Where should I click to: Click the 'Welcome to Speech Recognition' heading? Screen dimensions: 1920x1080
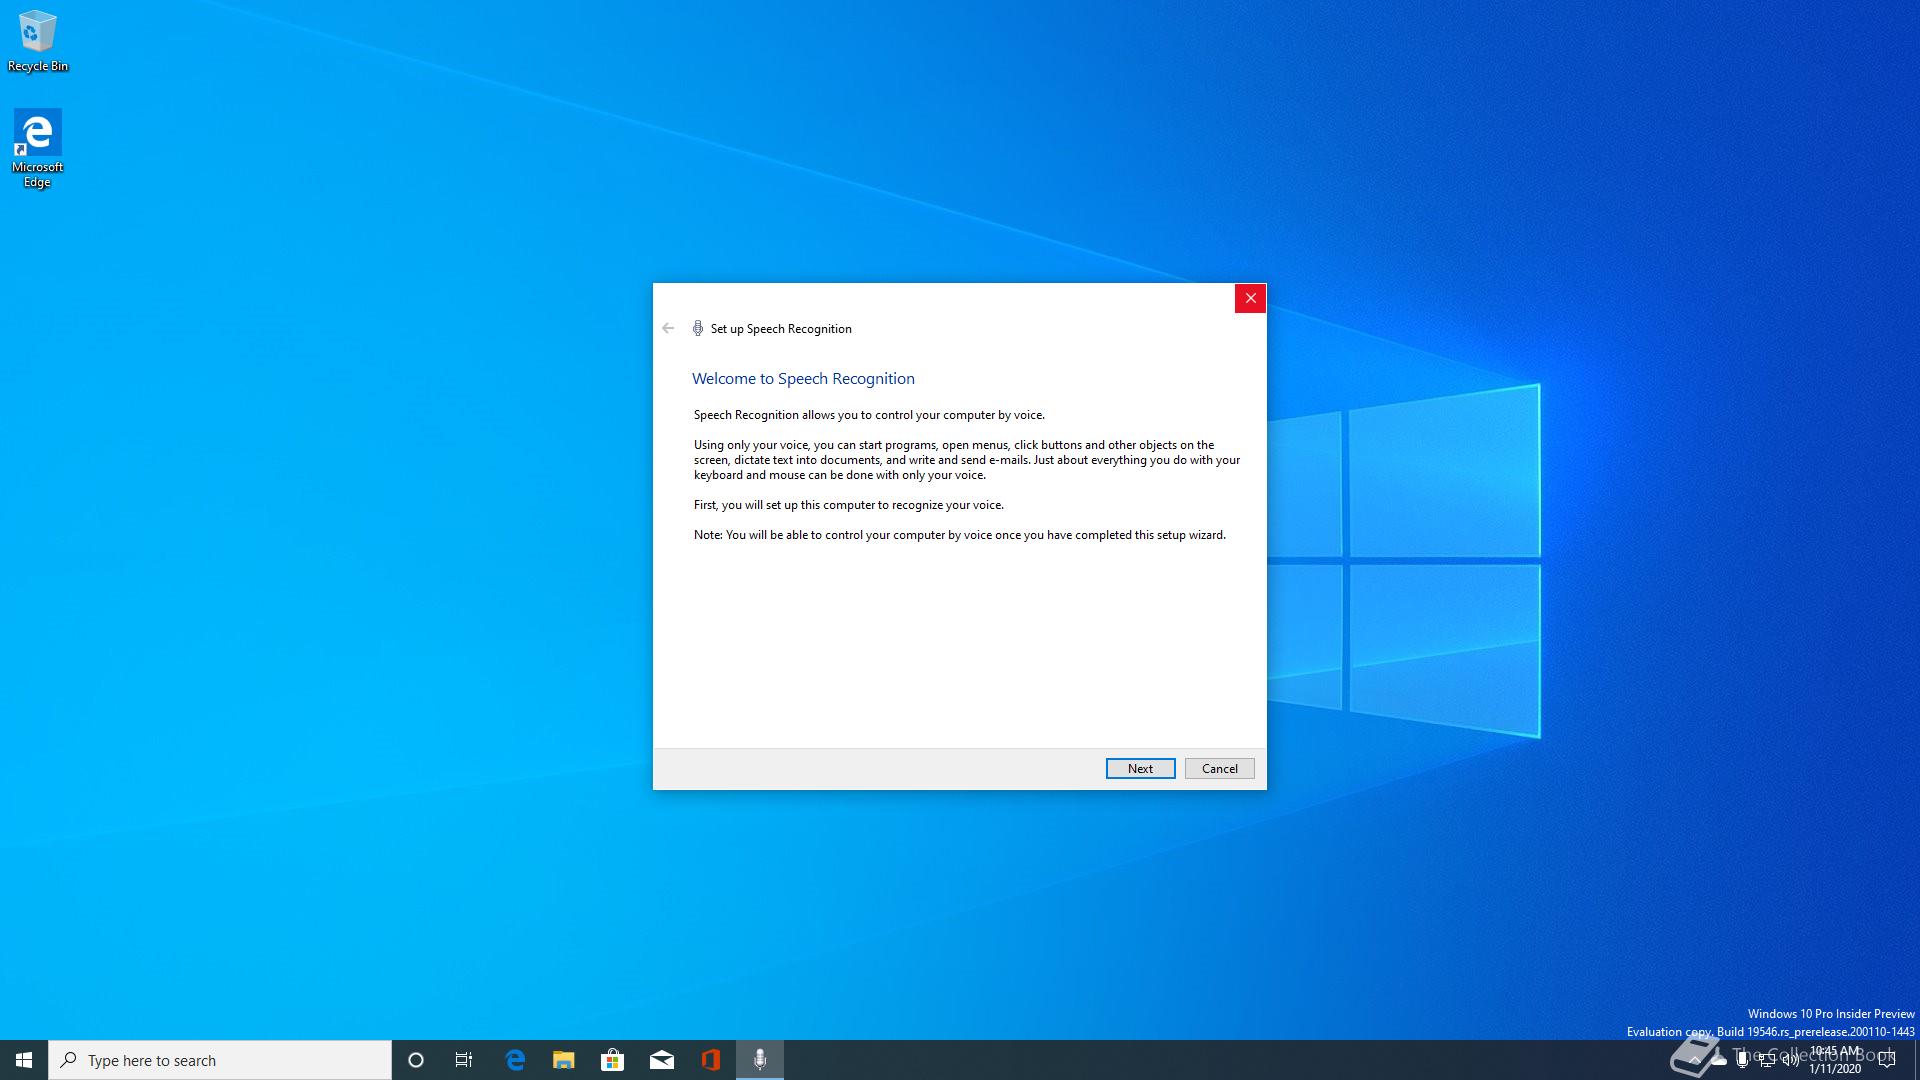click(803, 378)
